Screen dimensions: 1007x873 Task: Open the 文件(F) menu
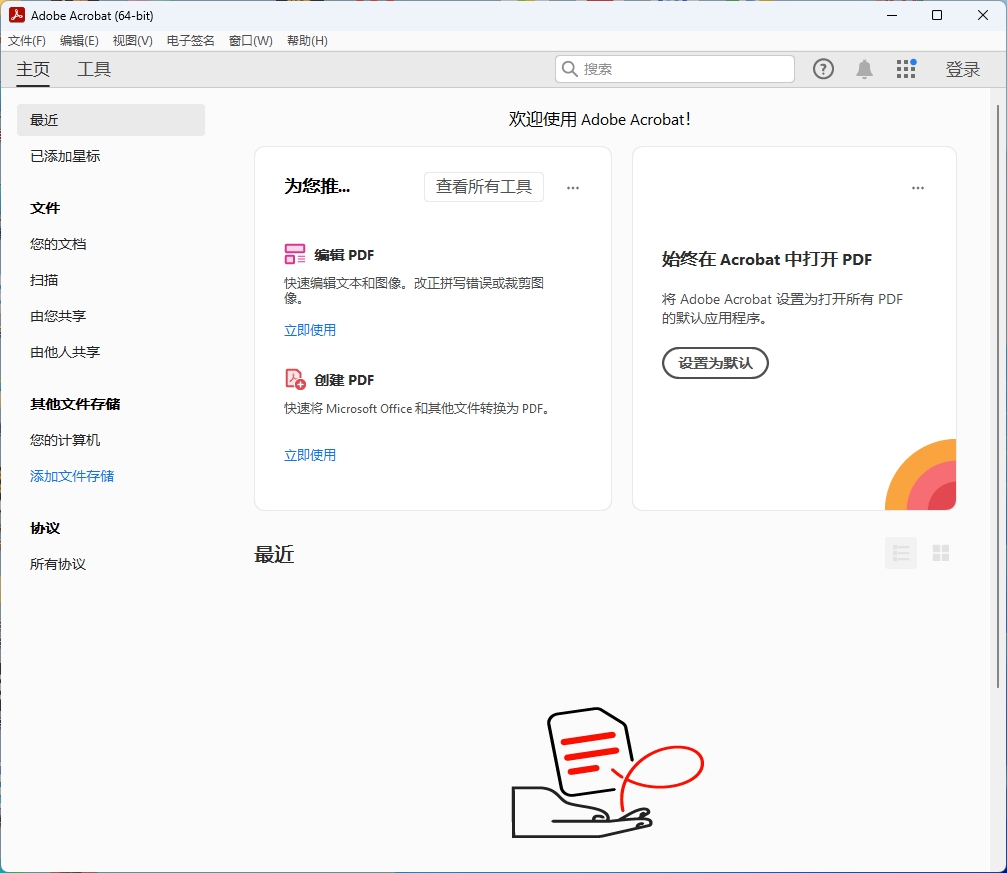(x=27, y=41)
